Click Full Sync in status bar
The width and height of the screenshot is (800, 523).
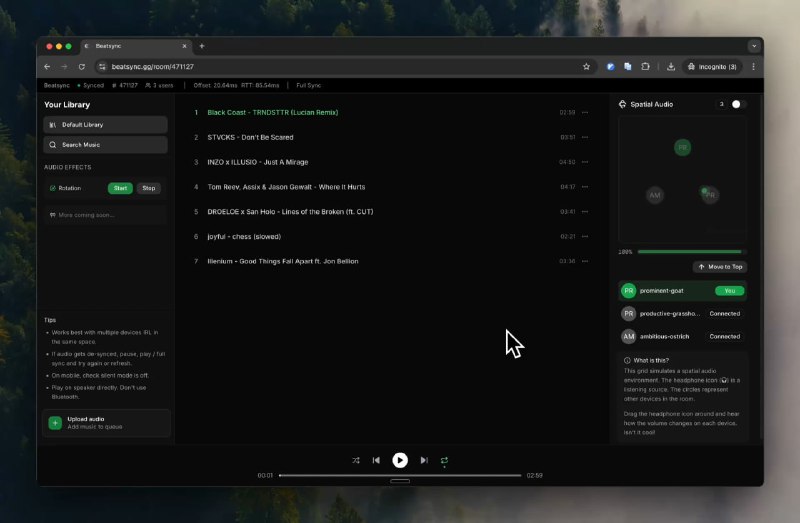308,86
